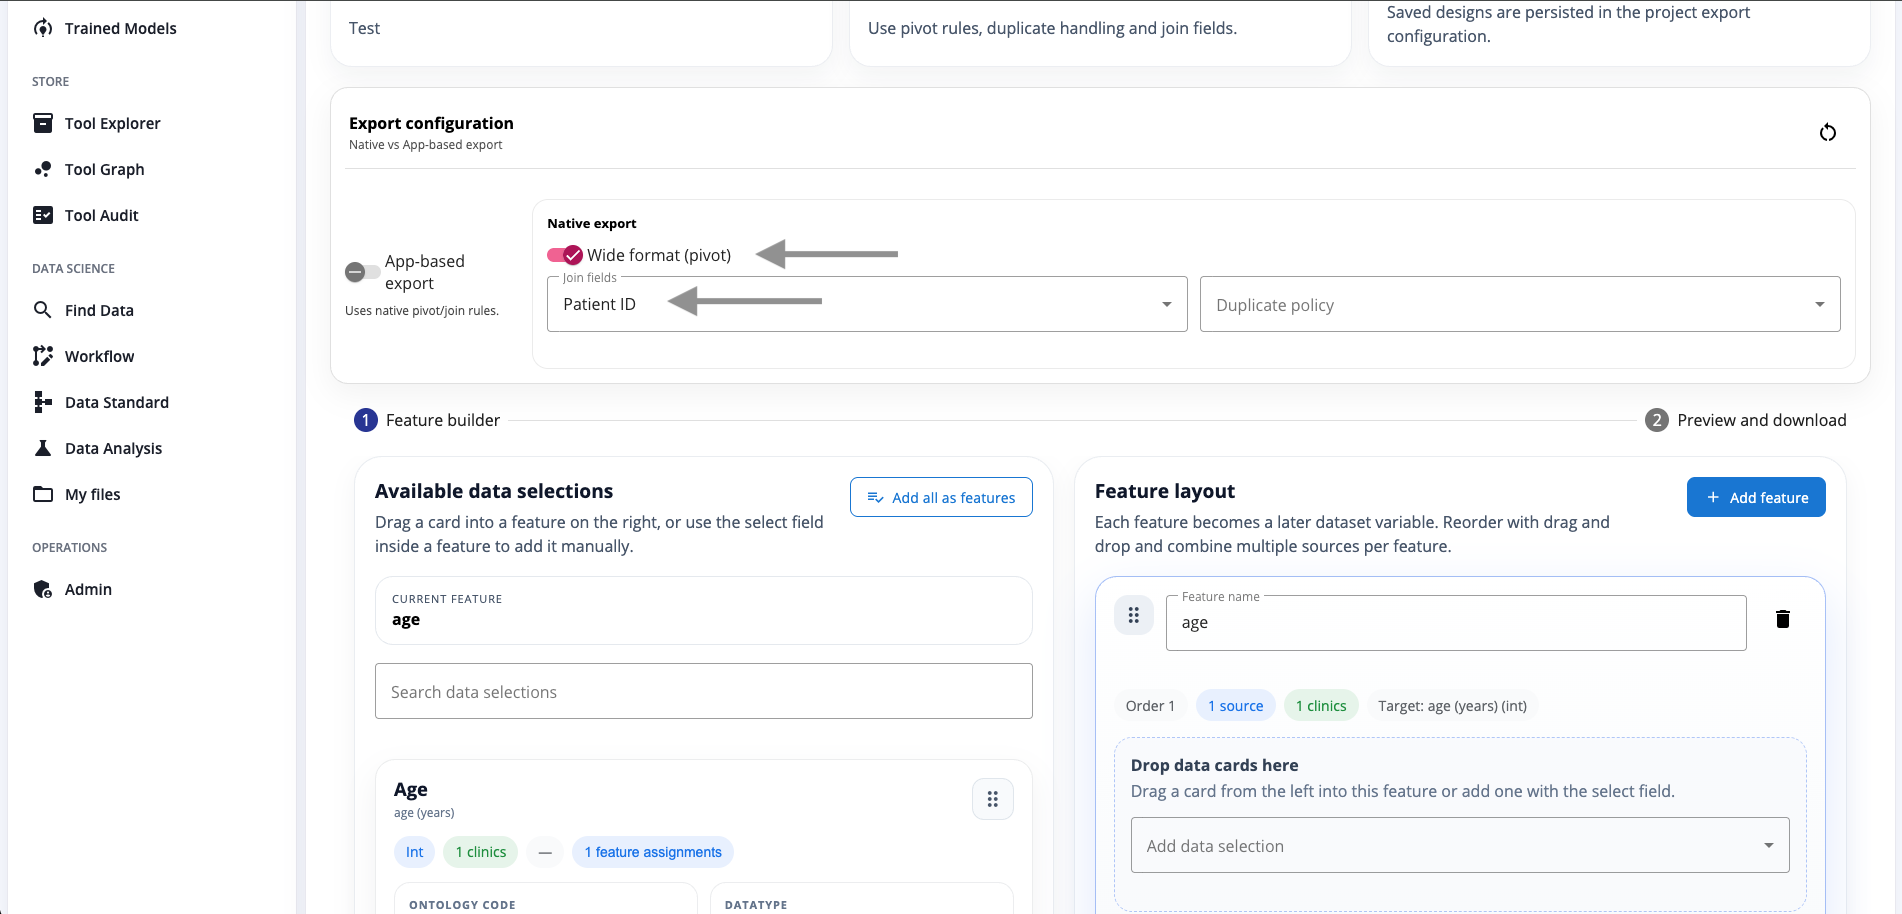Click the Trained Models sidebar icon
The width and height of the screenshot is (1902, 914).
pos(43,28)
